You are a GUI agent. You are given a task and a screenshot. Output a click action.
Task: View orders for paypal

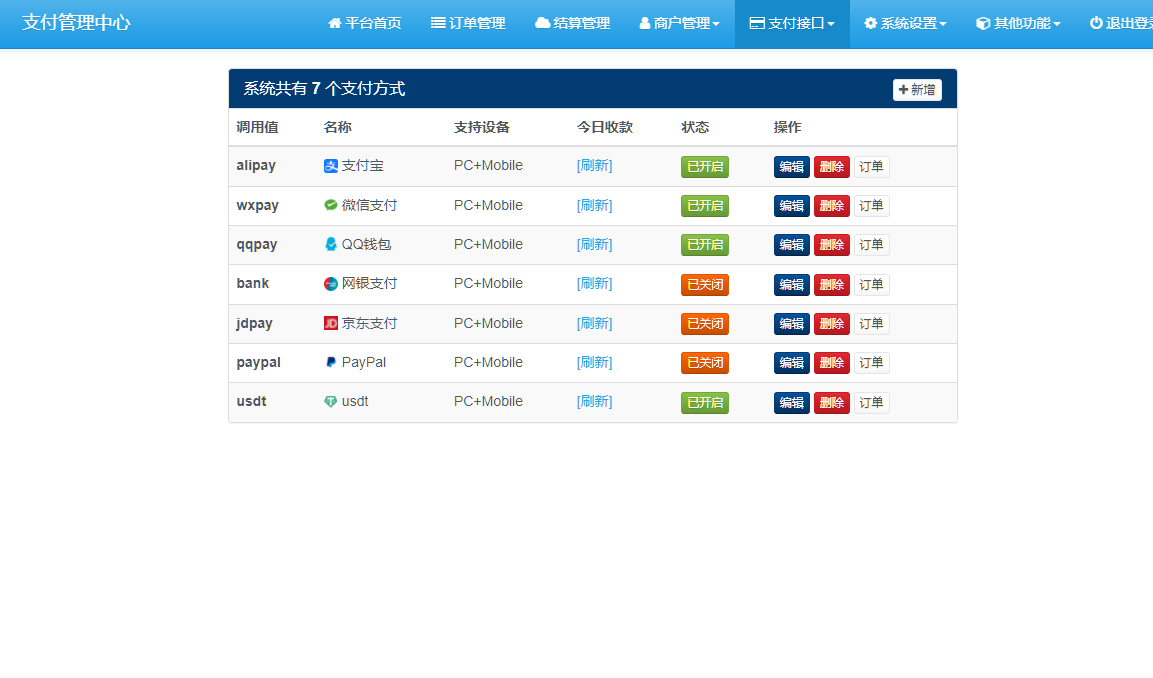tap(871, 363)
